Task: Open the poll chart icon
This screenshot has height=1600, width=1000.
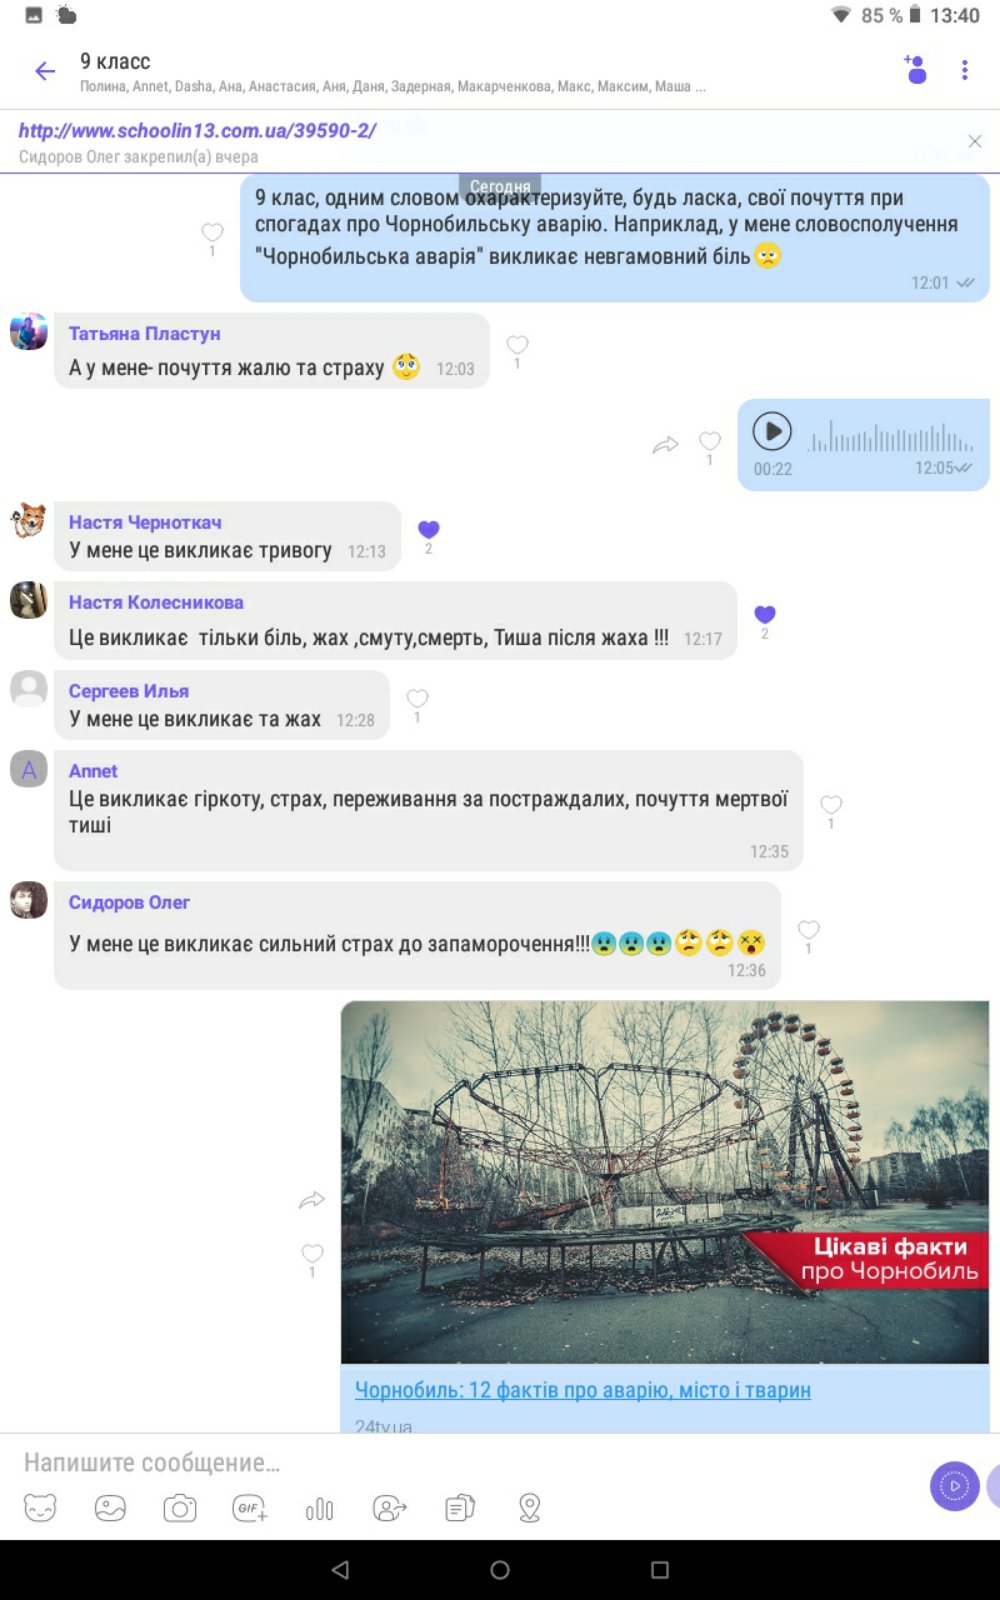Action: pos(319,1509)
